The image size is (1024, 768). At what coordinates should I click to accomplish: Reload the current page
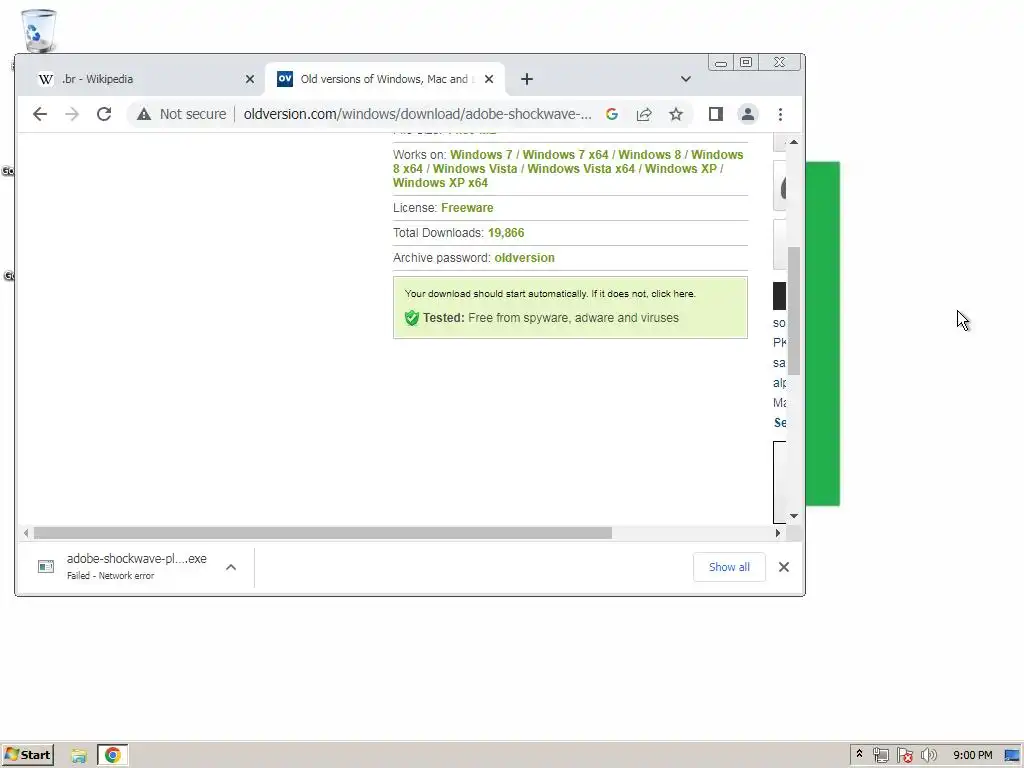click(104, 114)
